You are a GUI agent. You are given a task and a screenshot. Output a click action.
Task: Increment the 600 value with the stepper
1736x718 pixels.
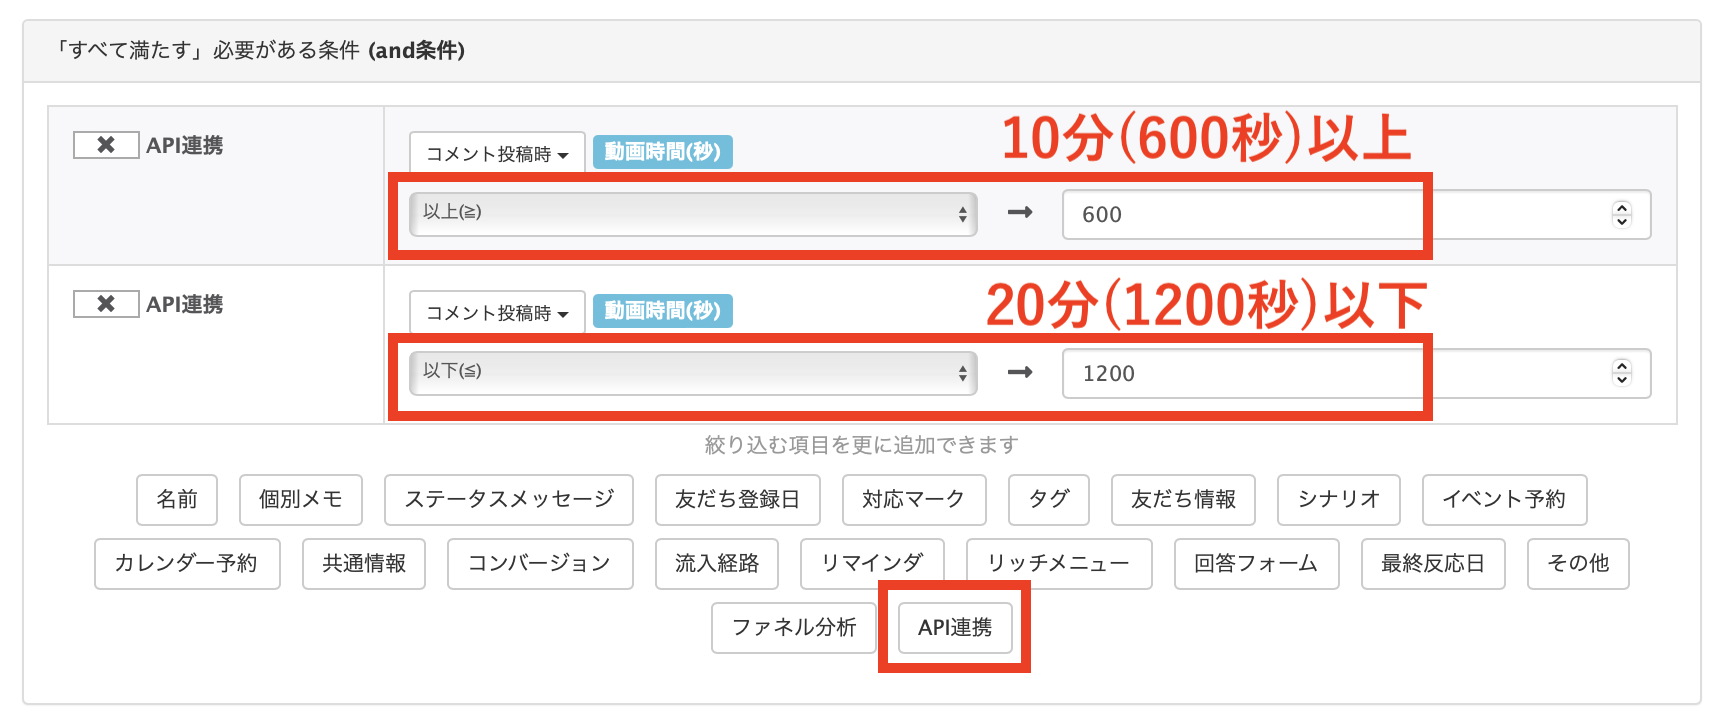(1622, 208)
